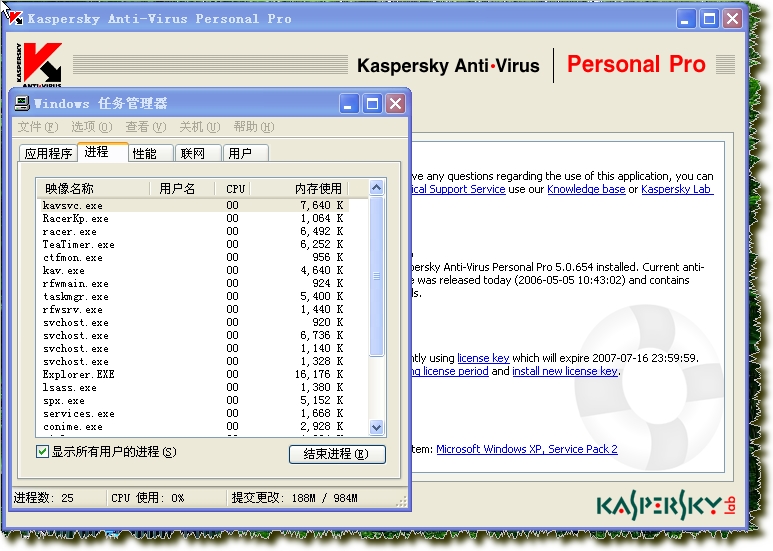Click process list scroll up arrow
Viewport: 773px width, 551px height.
pos(376,187)
